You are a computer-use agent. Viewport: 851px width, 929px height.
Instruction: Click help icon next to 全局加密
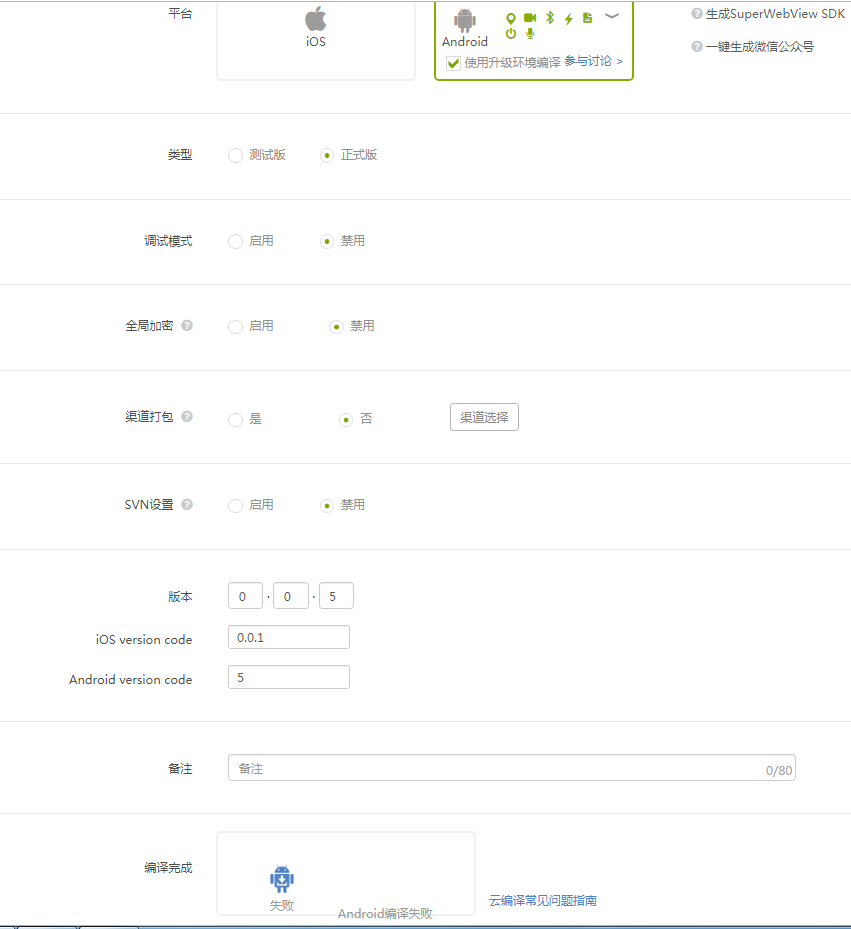click(x=187, y=326)
